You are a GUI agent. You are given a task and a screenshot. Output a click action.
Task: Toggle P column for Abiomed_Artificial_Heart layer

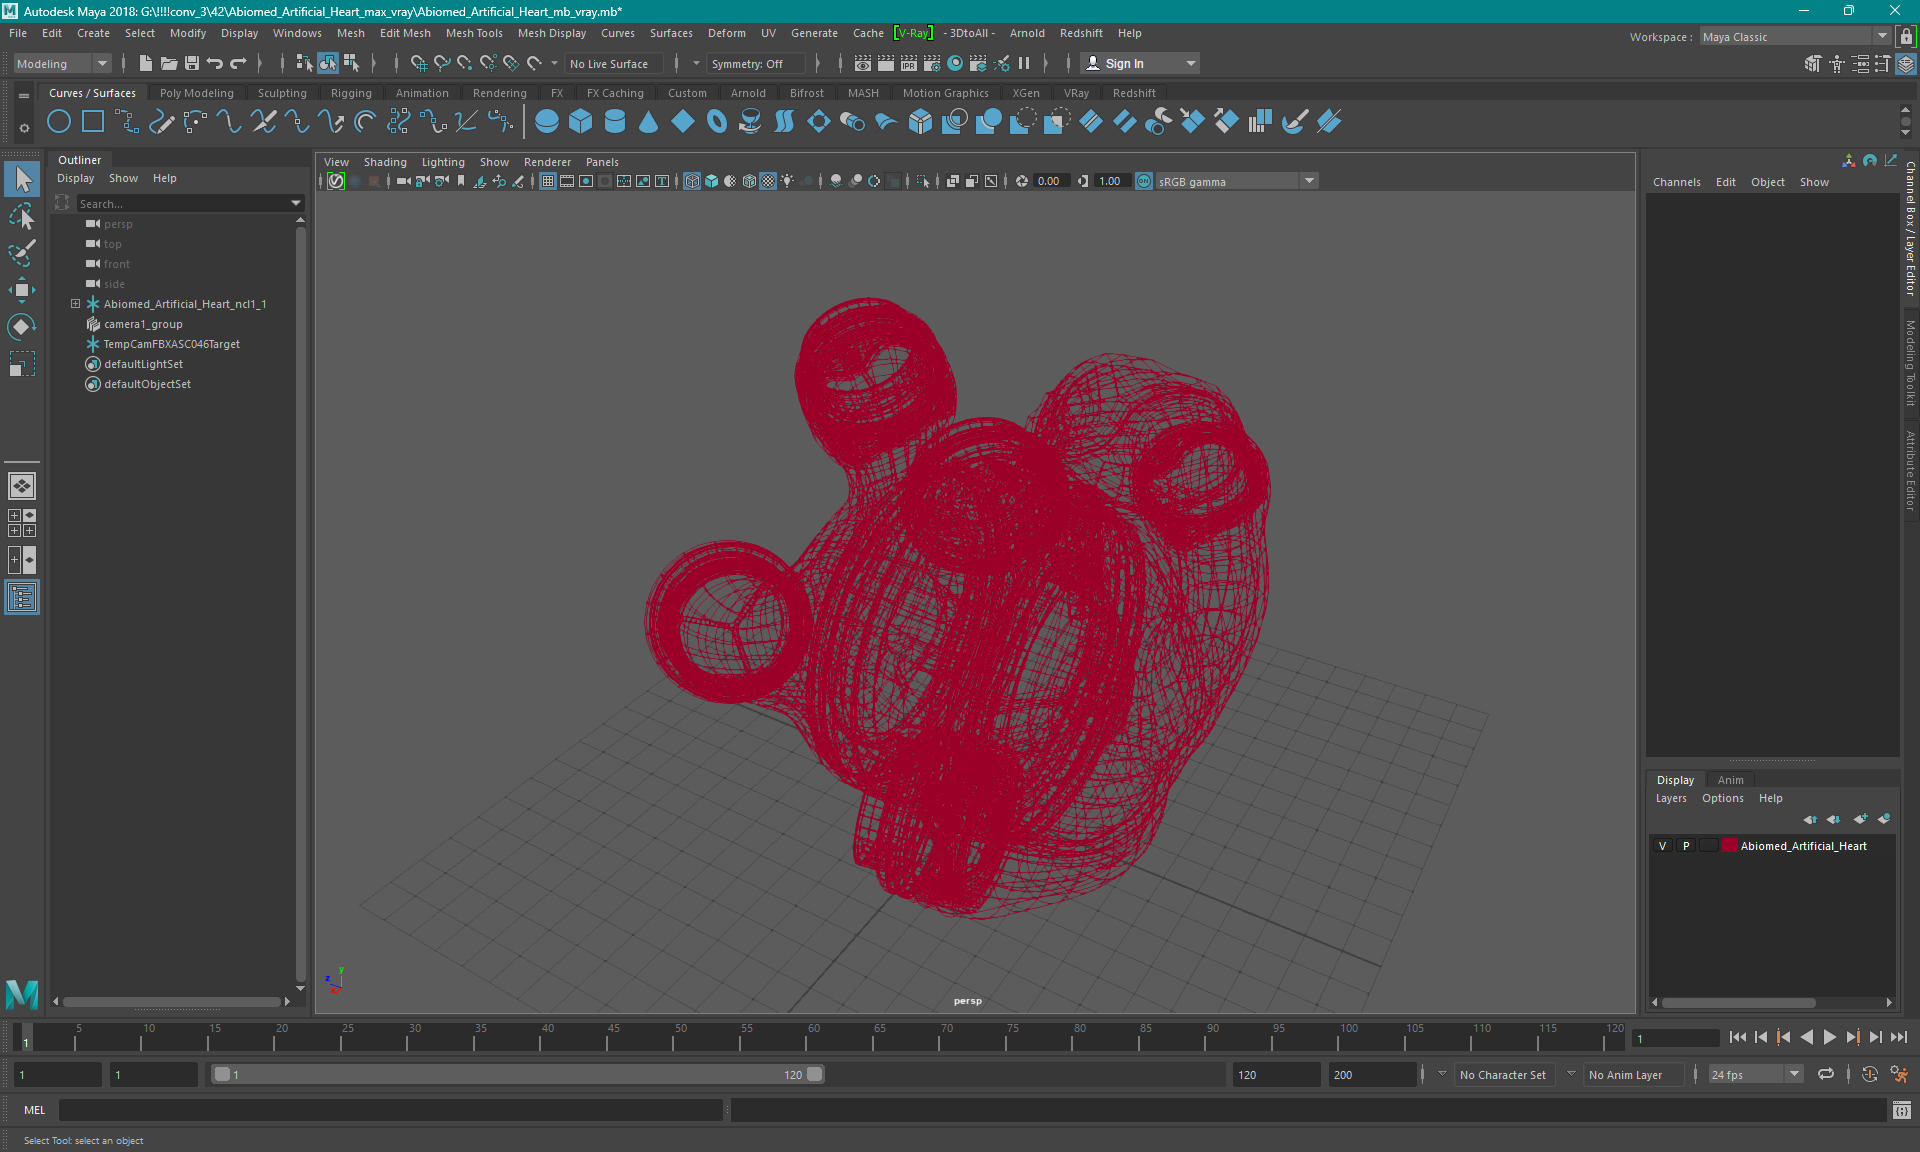pos(1684,846)
